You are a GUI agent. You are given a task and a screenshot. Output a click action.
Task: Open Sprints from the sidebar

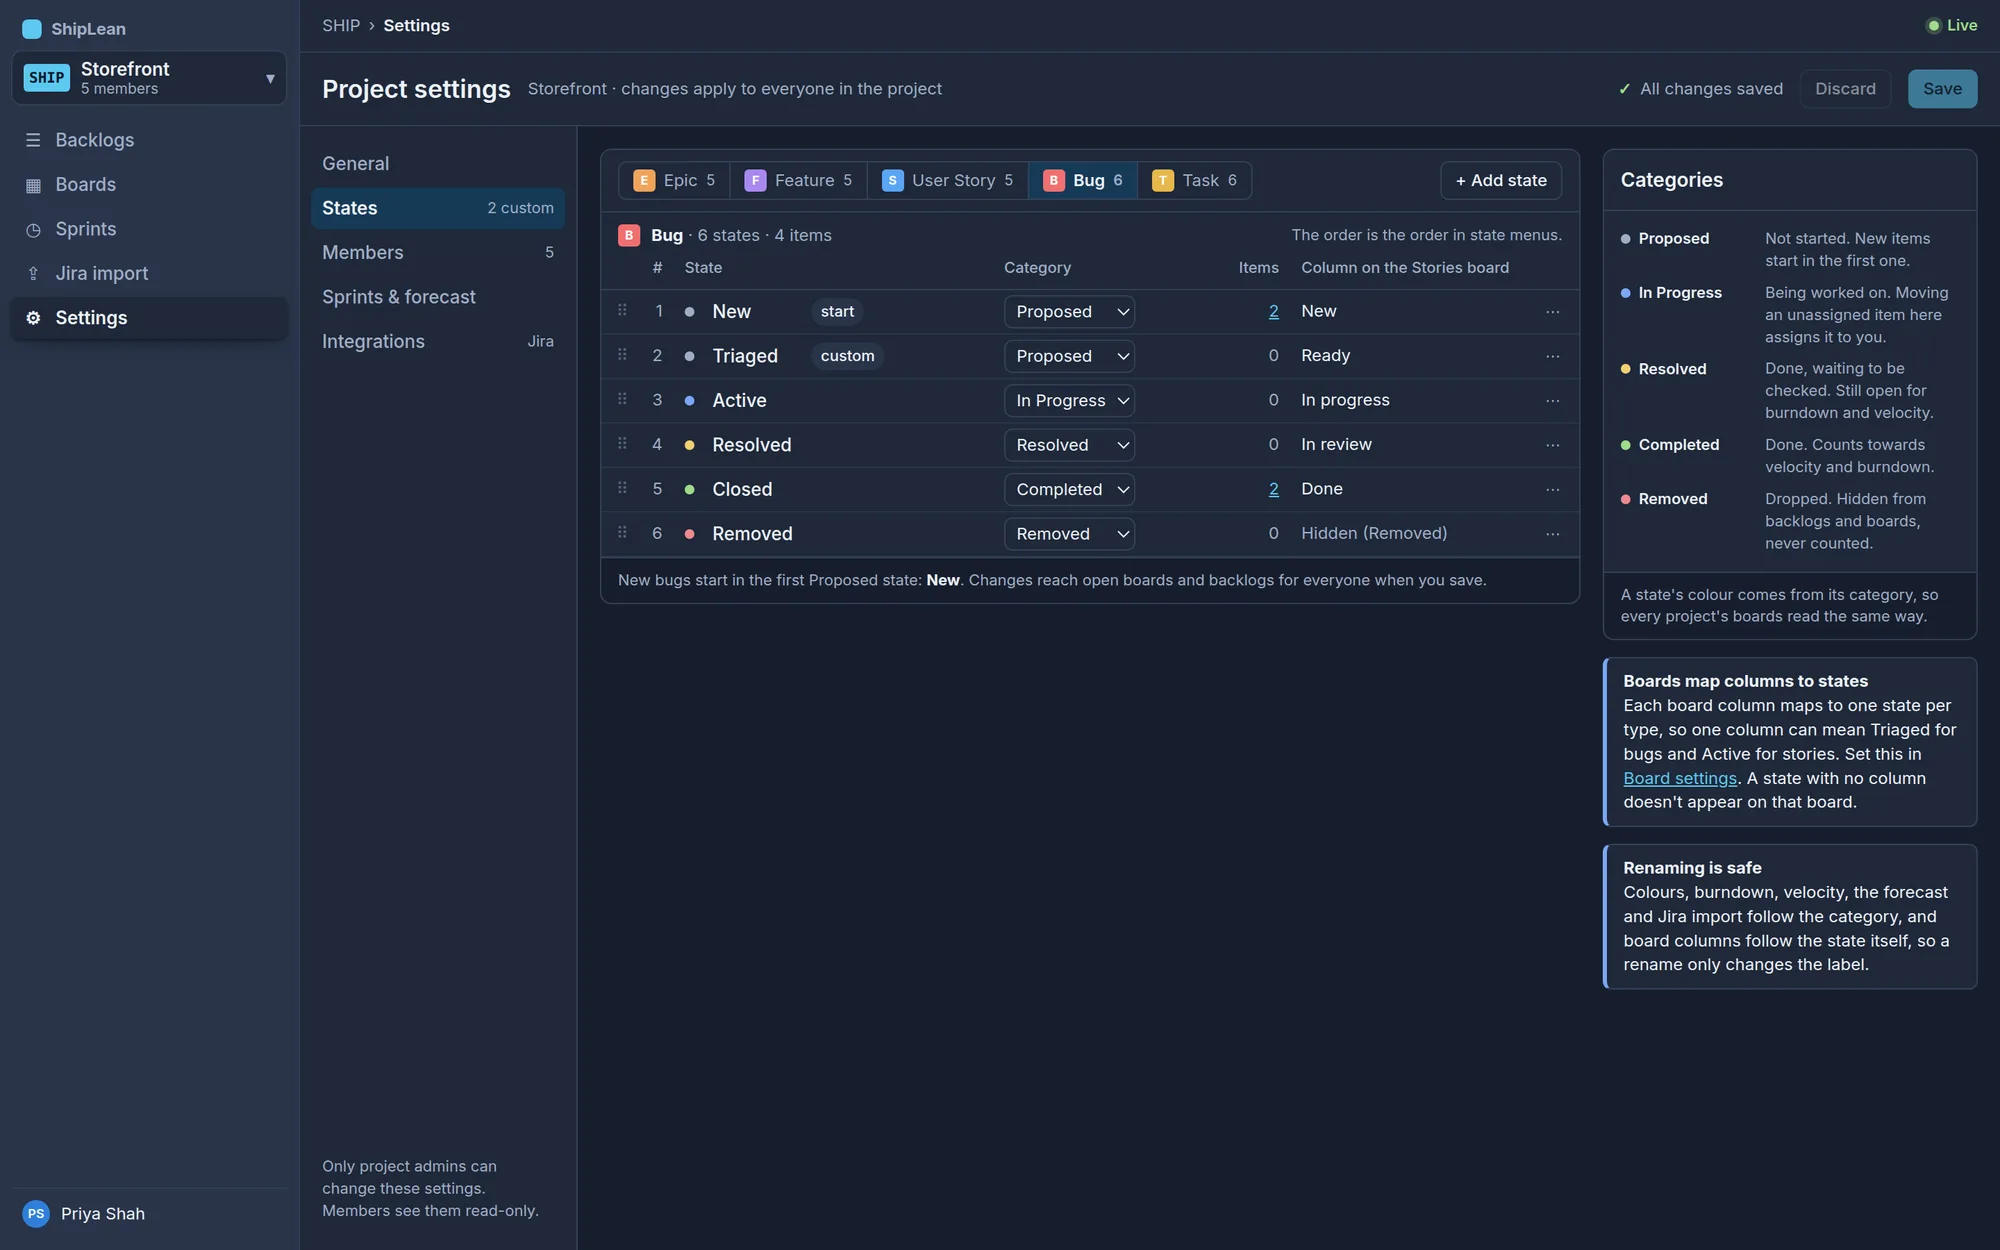pos(149,229)
